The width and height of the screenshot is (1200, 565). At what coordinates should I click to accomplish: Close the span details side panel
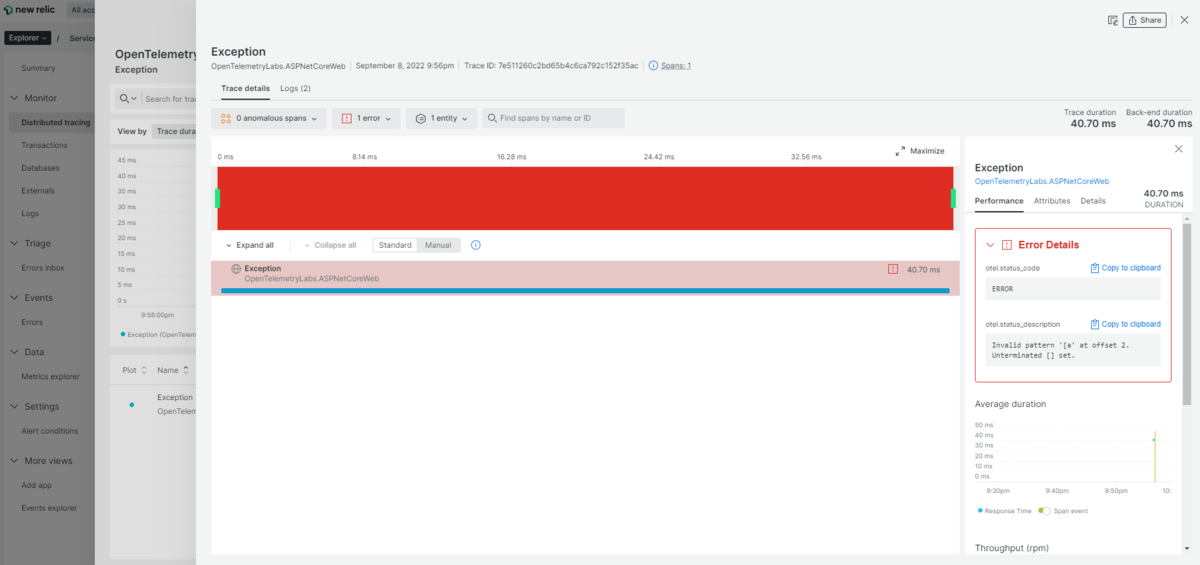click(1178, 148)
